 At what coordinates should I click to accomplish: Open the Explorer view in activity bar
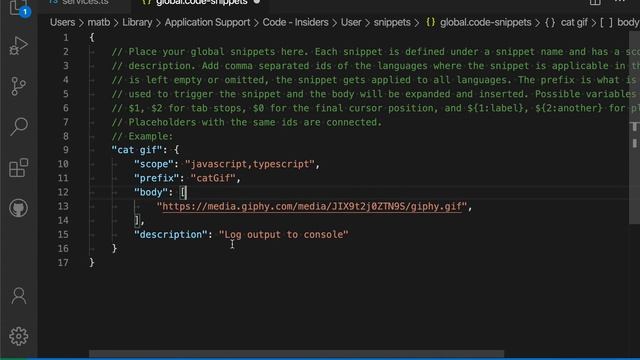click(x=18, y=7)
